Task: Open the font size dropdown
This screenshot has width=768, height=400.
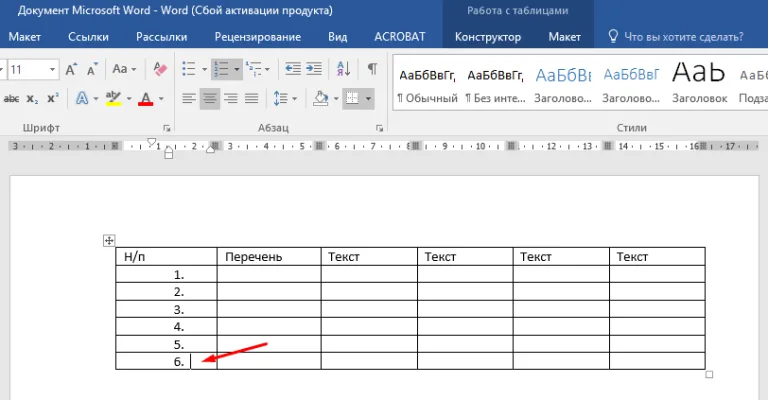Action: coord(52,70)
